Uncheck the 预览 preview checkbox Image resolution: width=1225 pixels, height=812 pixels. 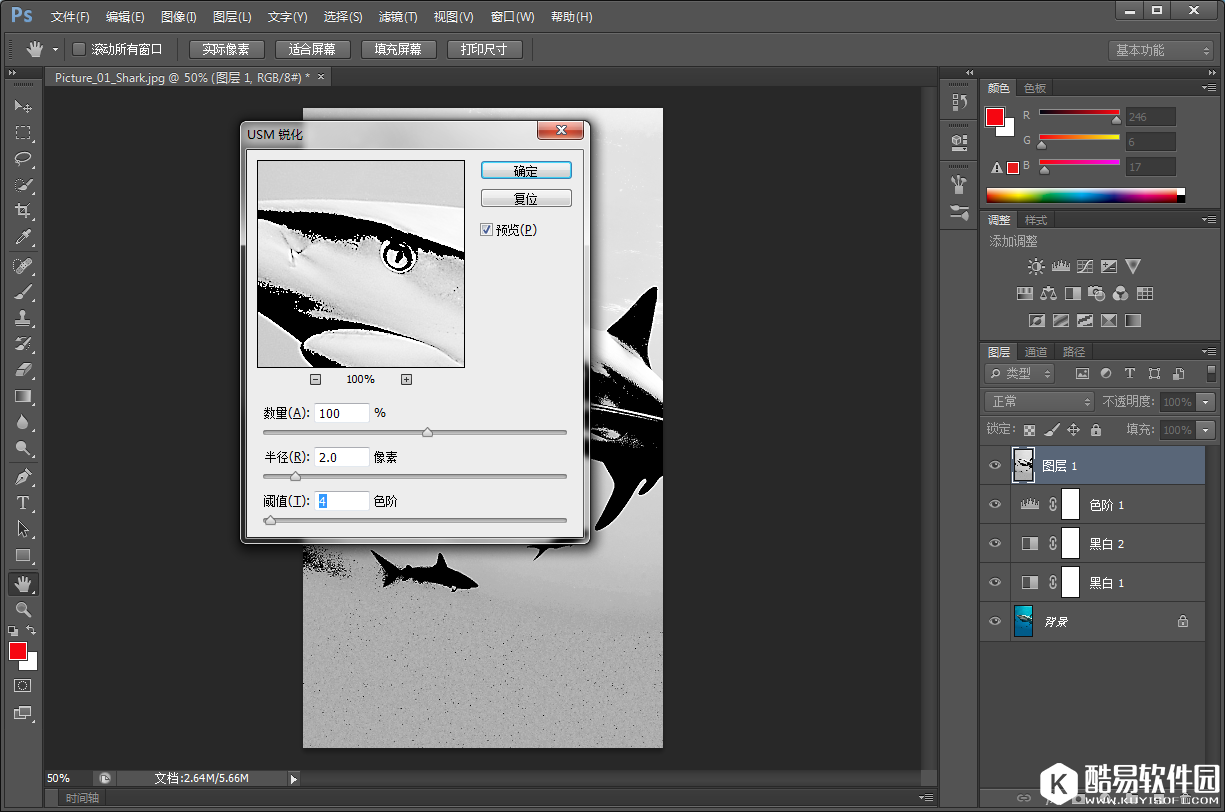point(487,230)
